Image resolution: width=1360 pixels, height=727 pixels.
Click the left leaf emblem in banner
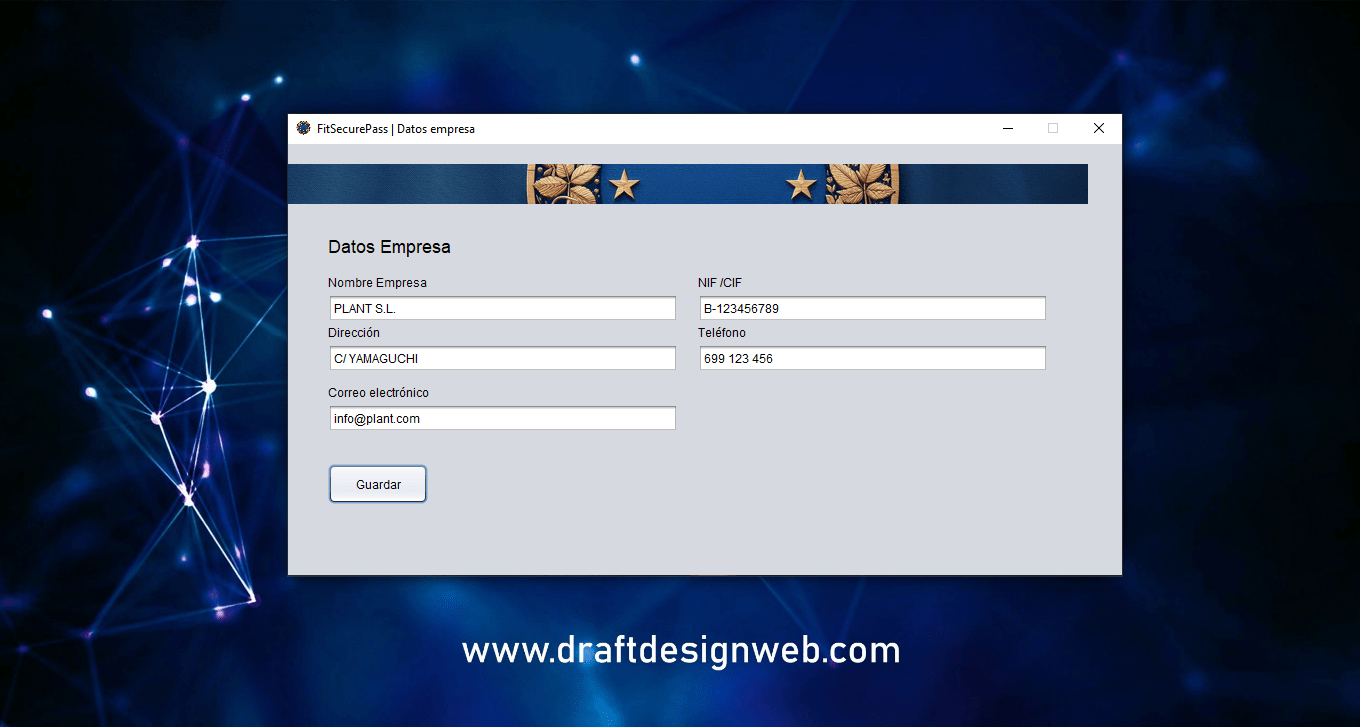tap(565, 184)
